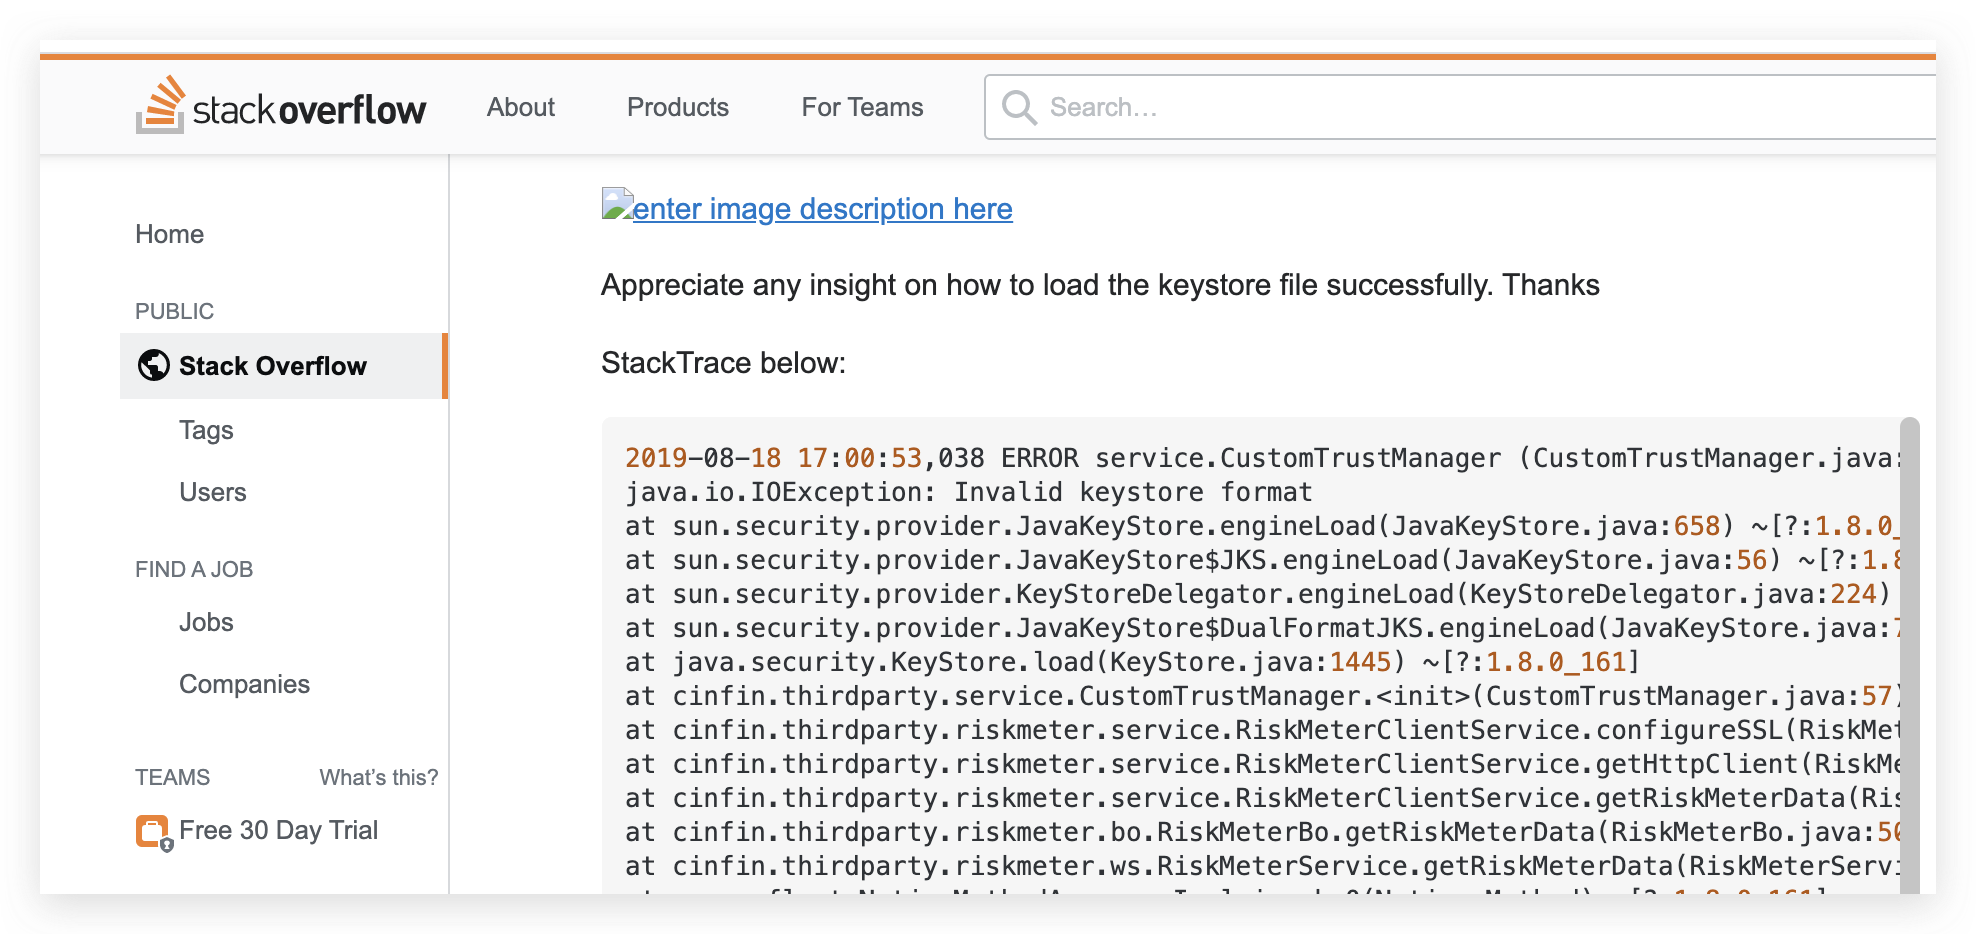The height and width of the screenshot is (934, 1976).
Task: Click the FIND A JOB heading
Action: pyautogui.click(x=194, y=569)
